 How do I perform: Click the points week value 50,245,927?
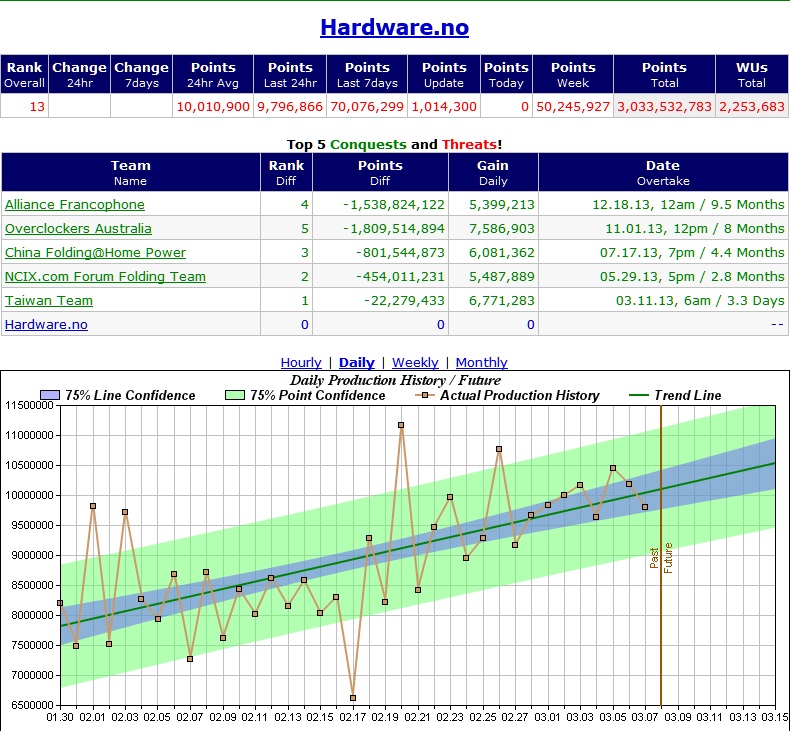[x=573, y=107]
